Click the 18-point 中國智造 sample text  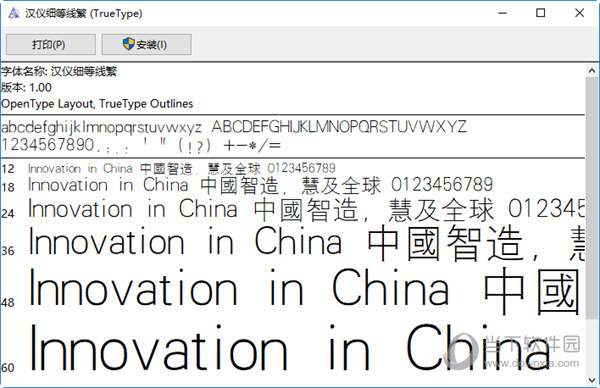pos(240,186)
